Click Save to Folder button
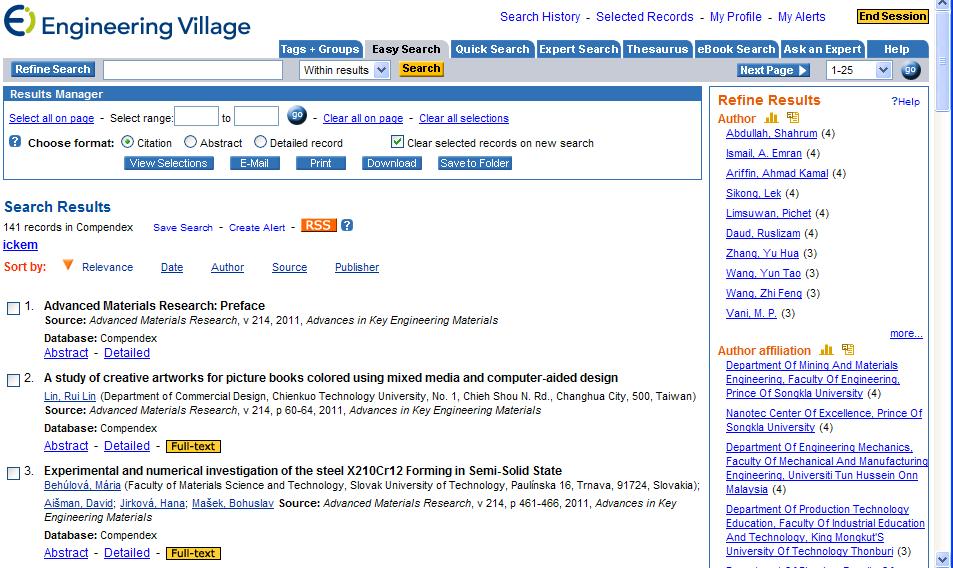953x568 pixels. [x=475, y=163]
